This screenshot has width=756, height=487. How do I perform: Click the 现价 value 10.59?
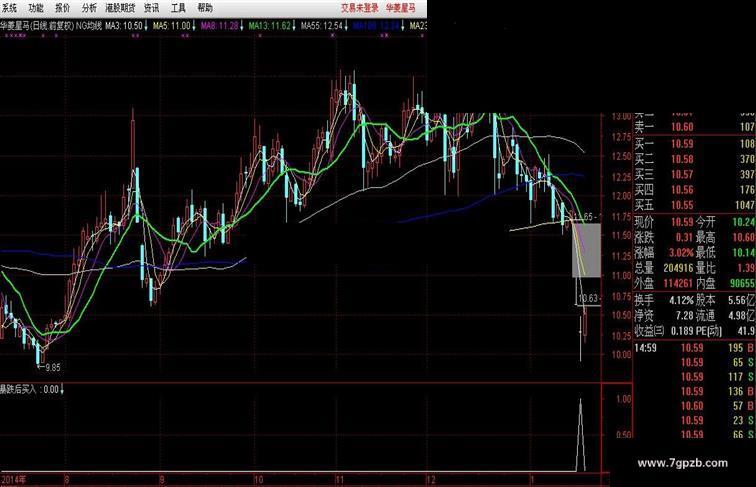(x=682, y=222)
